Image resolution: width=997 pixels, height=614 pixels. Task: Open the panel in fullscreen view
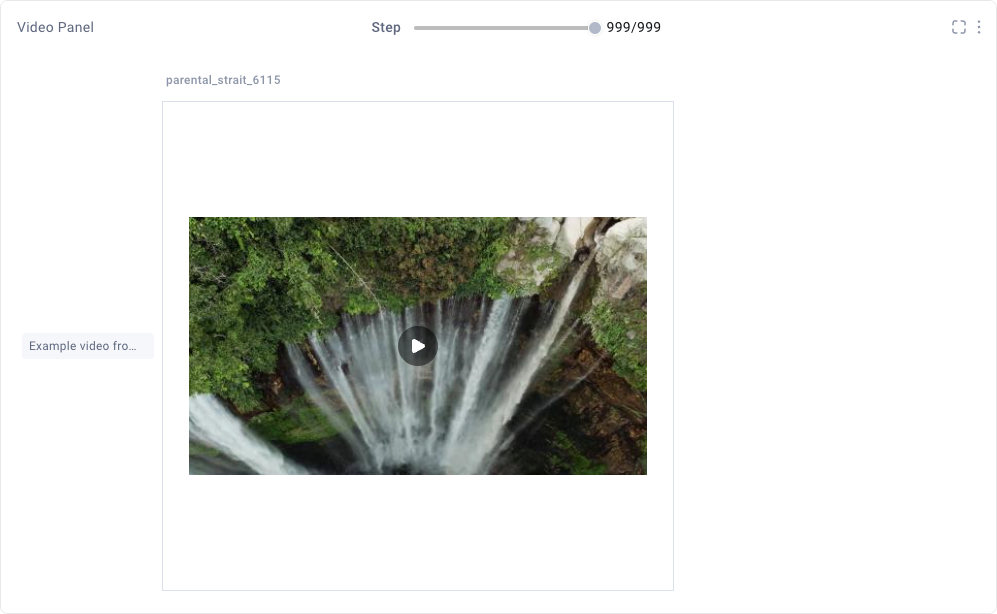[959, 27]
